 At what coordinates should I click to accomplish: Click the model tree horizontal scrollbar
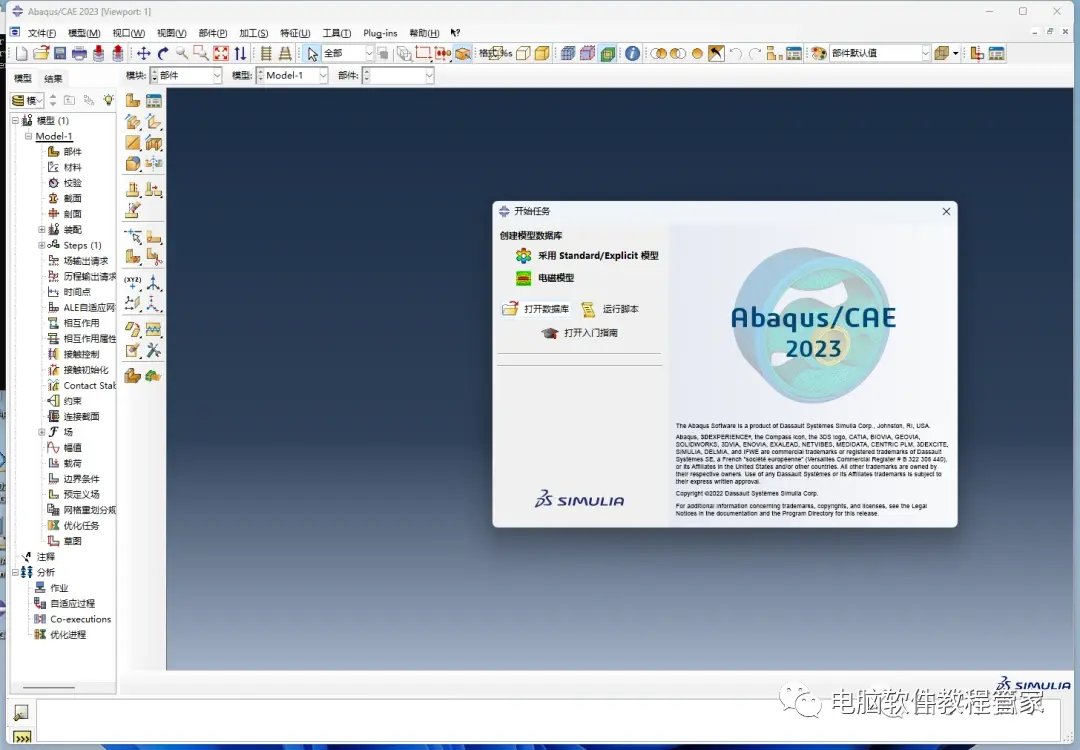pyautogui.click(x=49, y=687)
